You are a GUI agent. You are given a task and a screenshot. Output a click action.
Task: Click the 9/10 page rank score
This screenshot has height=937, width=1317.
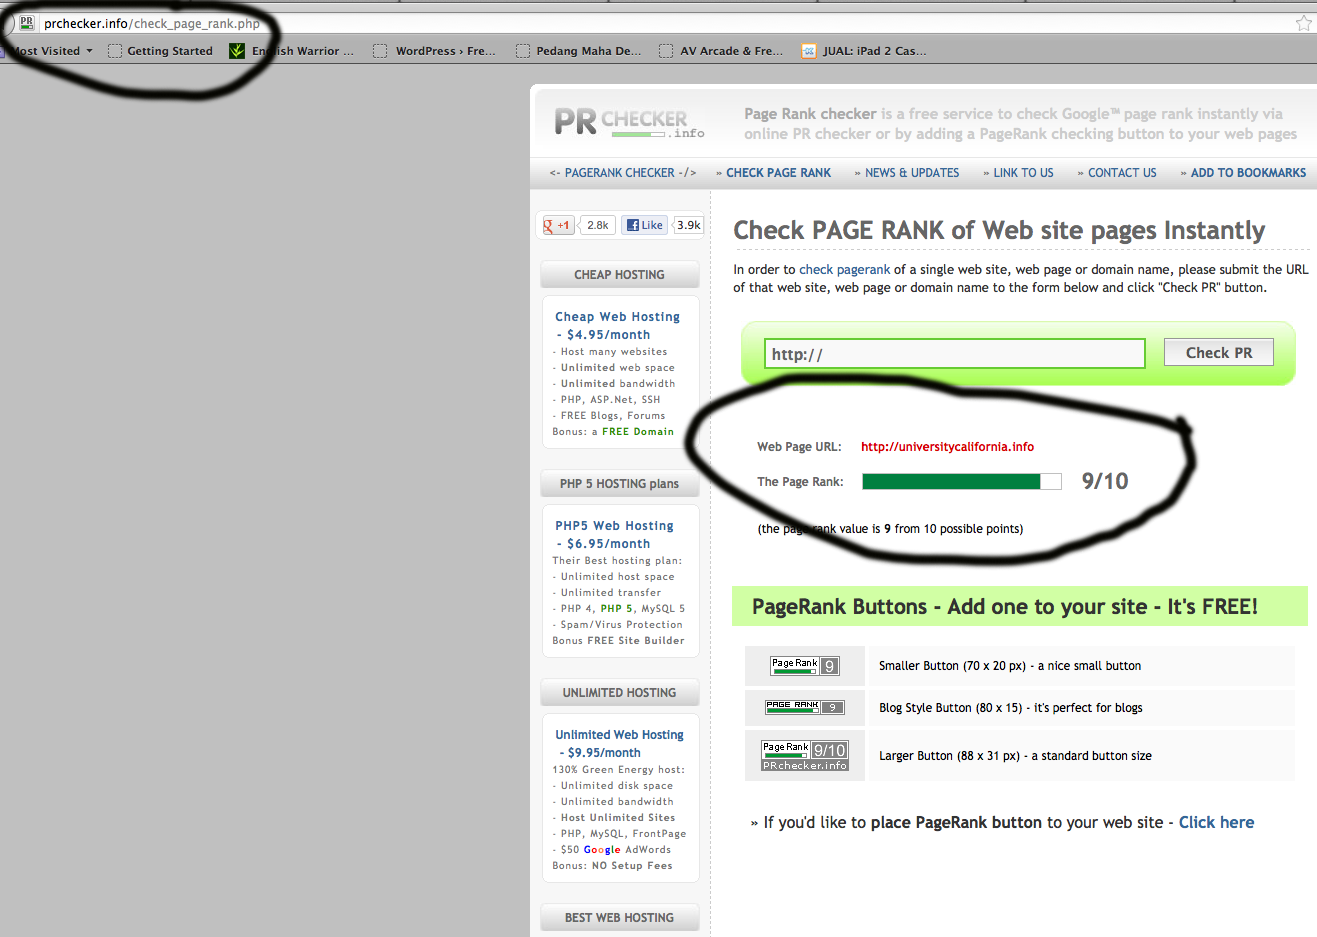coord(1105,481)
